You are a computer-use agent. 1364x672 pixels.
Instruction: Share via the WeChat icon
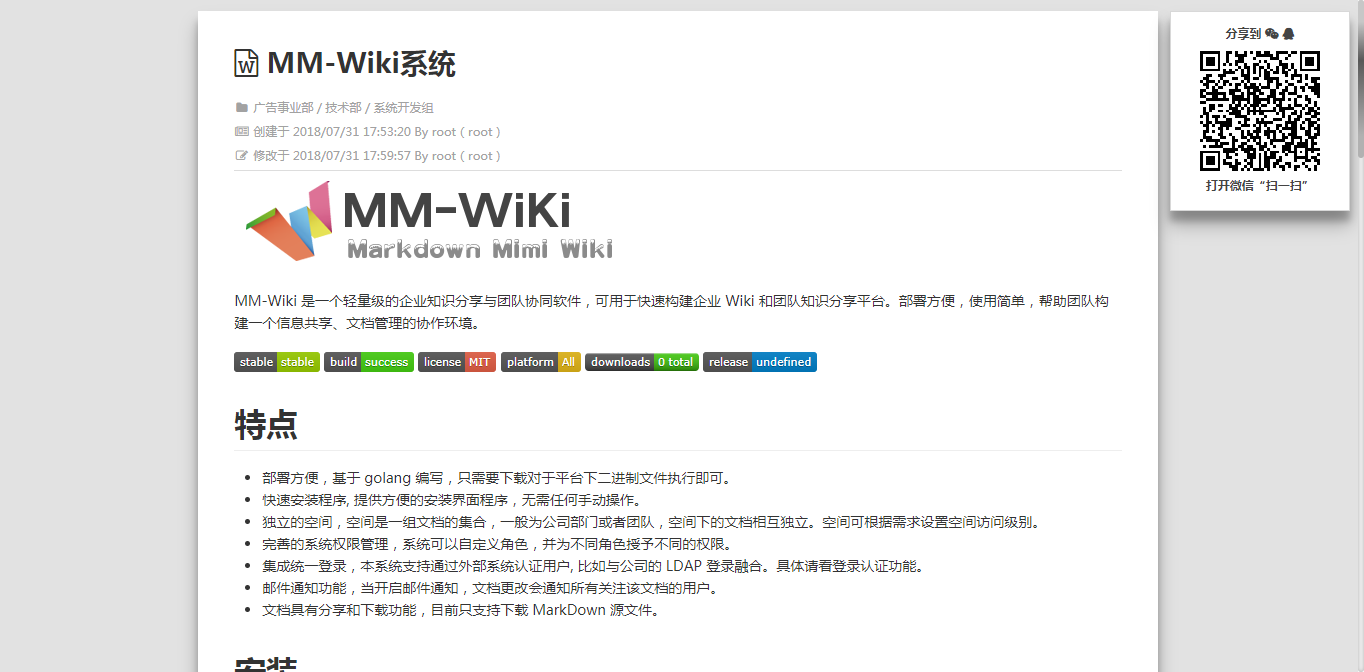(x=1272, y=33)
